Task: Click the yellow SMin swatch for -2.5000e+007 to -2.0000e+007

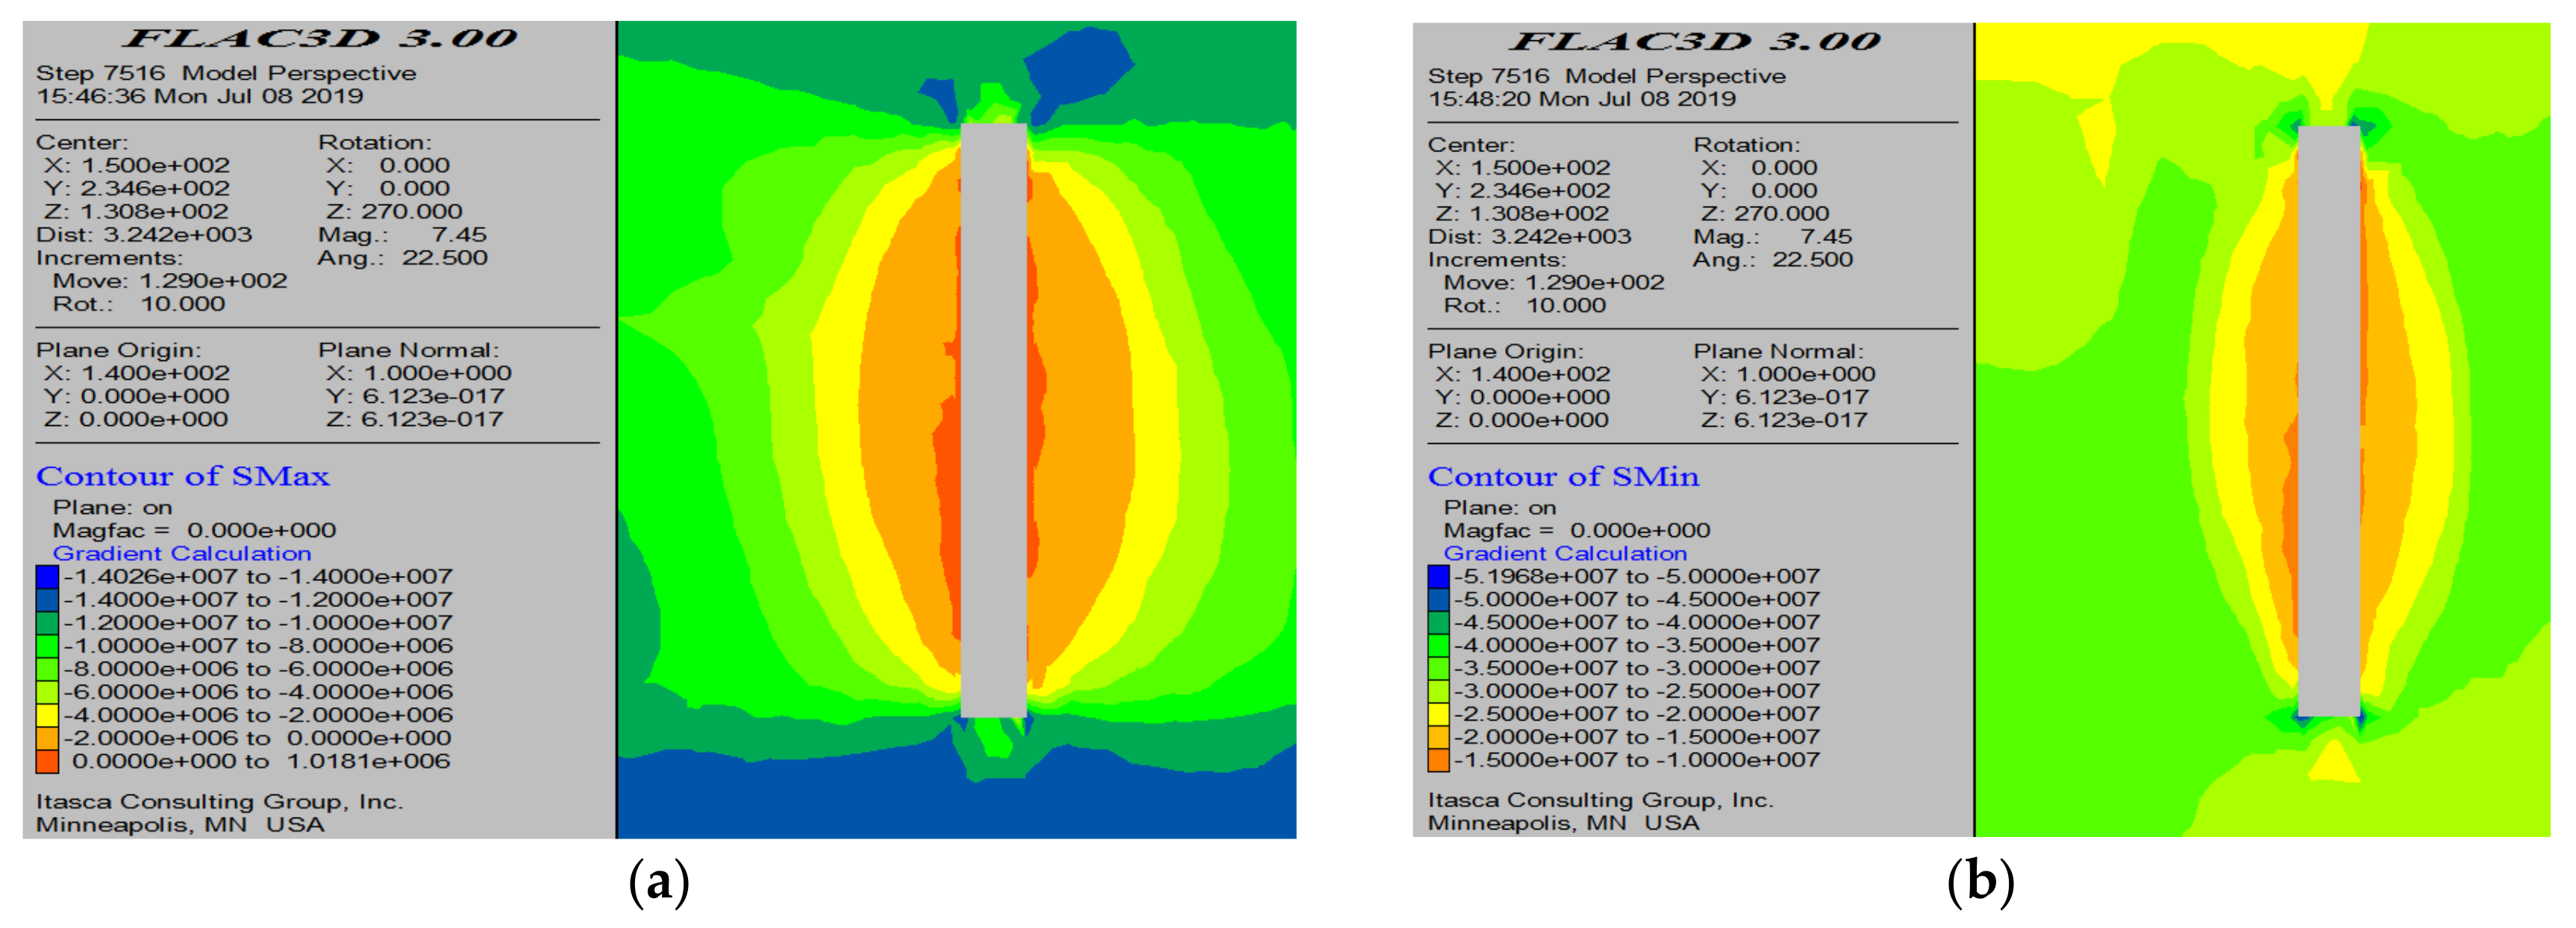Action: click(x=1438, y=714)
